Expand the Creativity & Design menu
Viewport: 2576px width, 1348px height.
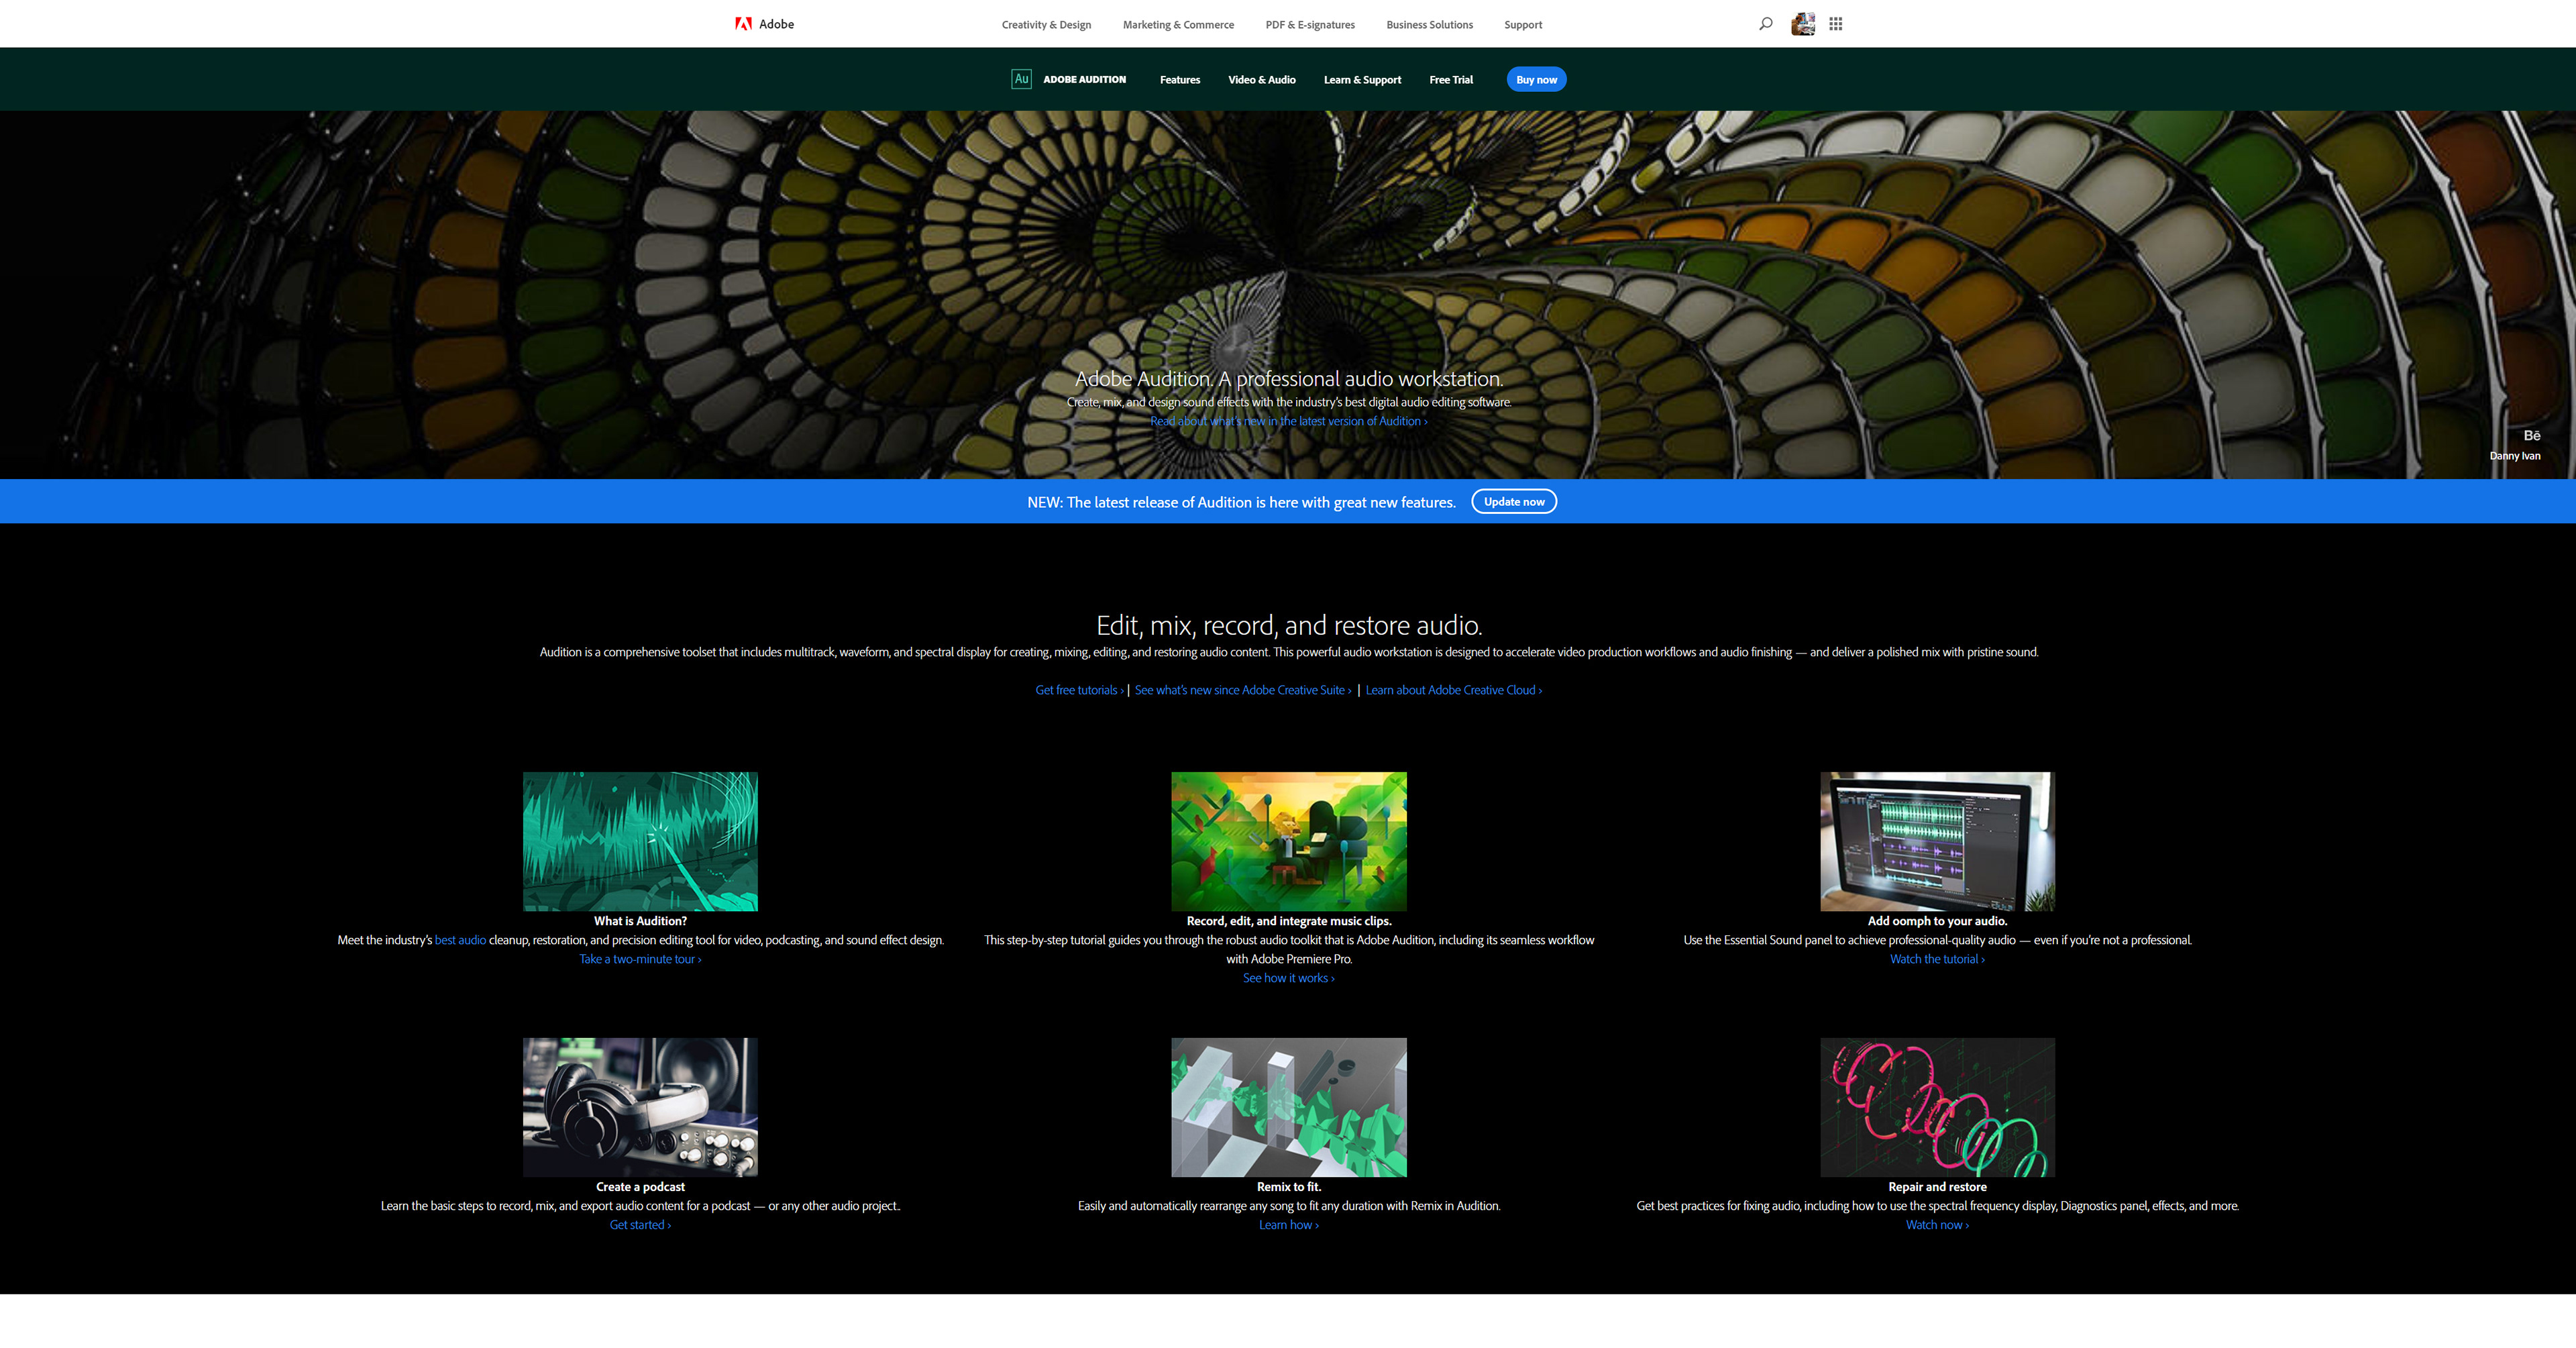1046,25
